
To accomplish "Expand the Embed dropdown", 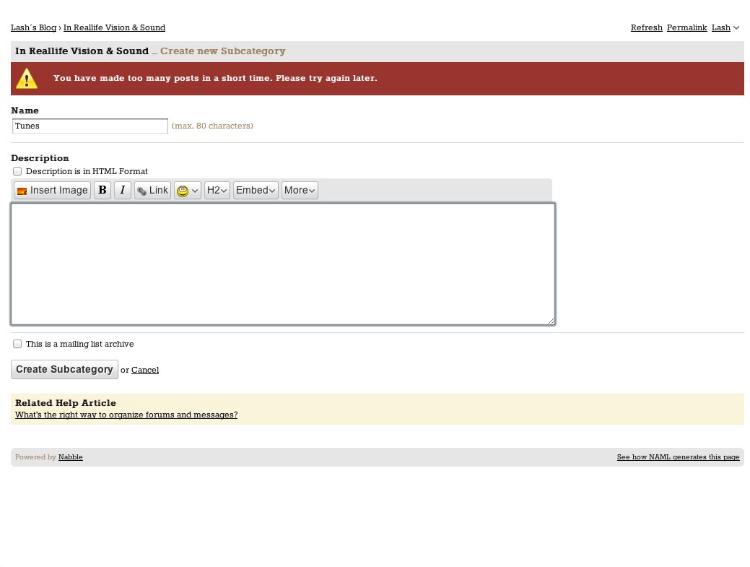I will (x=255, y=190).
